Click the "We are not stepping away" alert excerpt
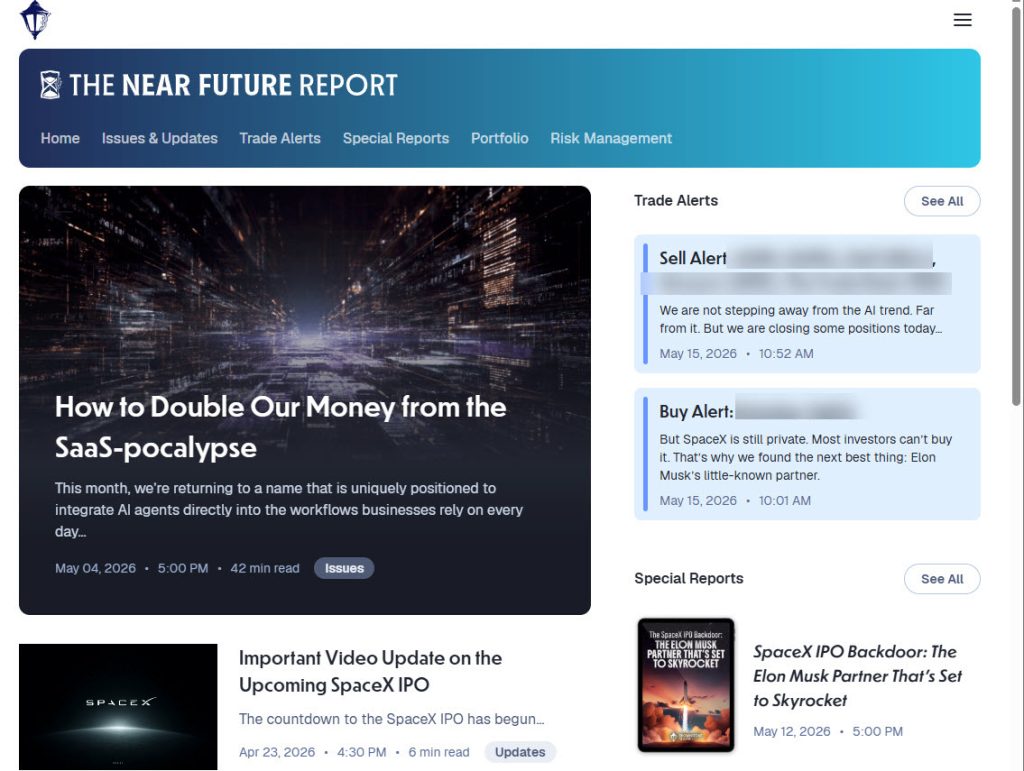The image size is (1024, 771). click(800, 319)
